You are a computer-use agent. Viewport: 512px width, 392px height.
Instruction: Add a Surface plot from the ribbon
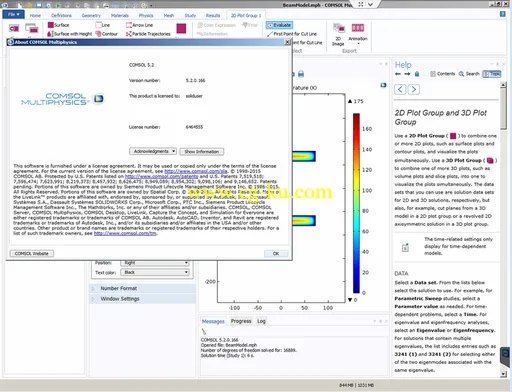(x=58, y=25)
